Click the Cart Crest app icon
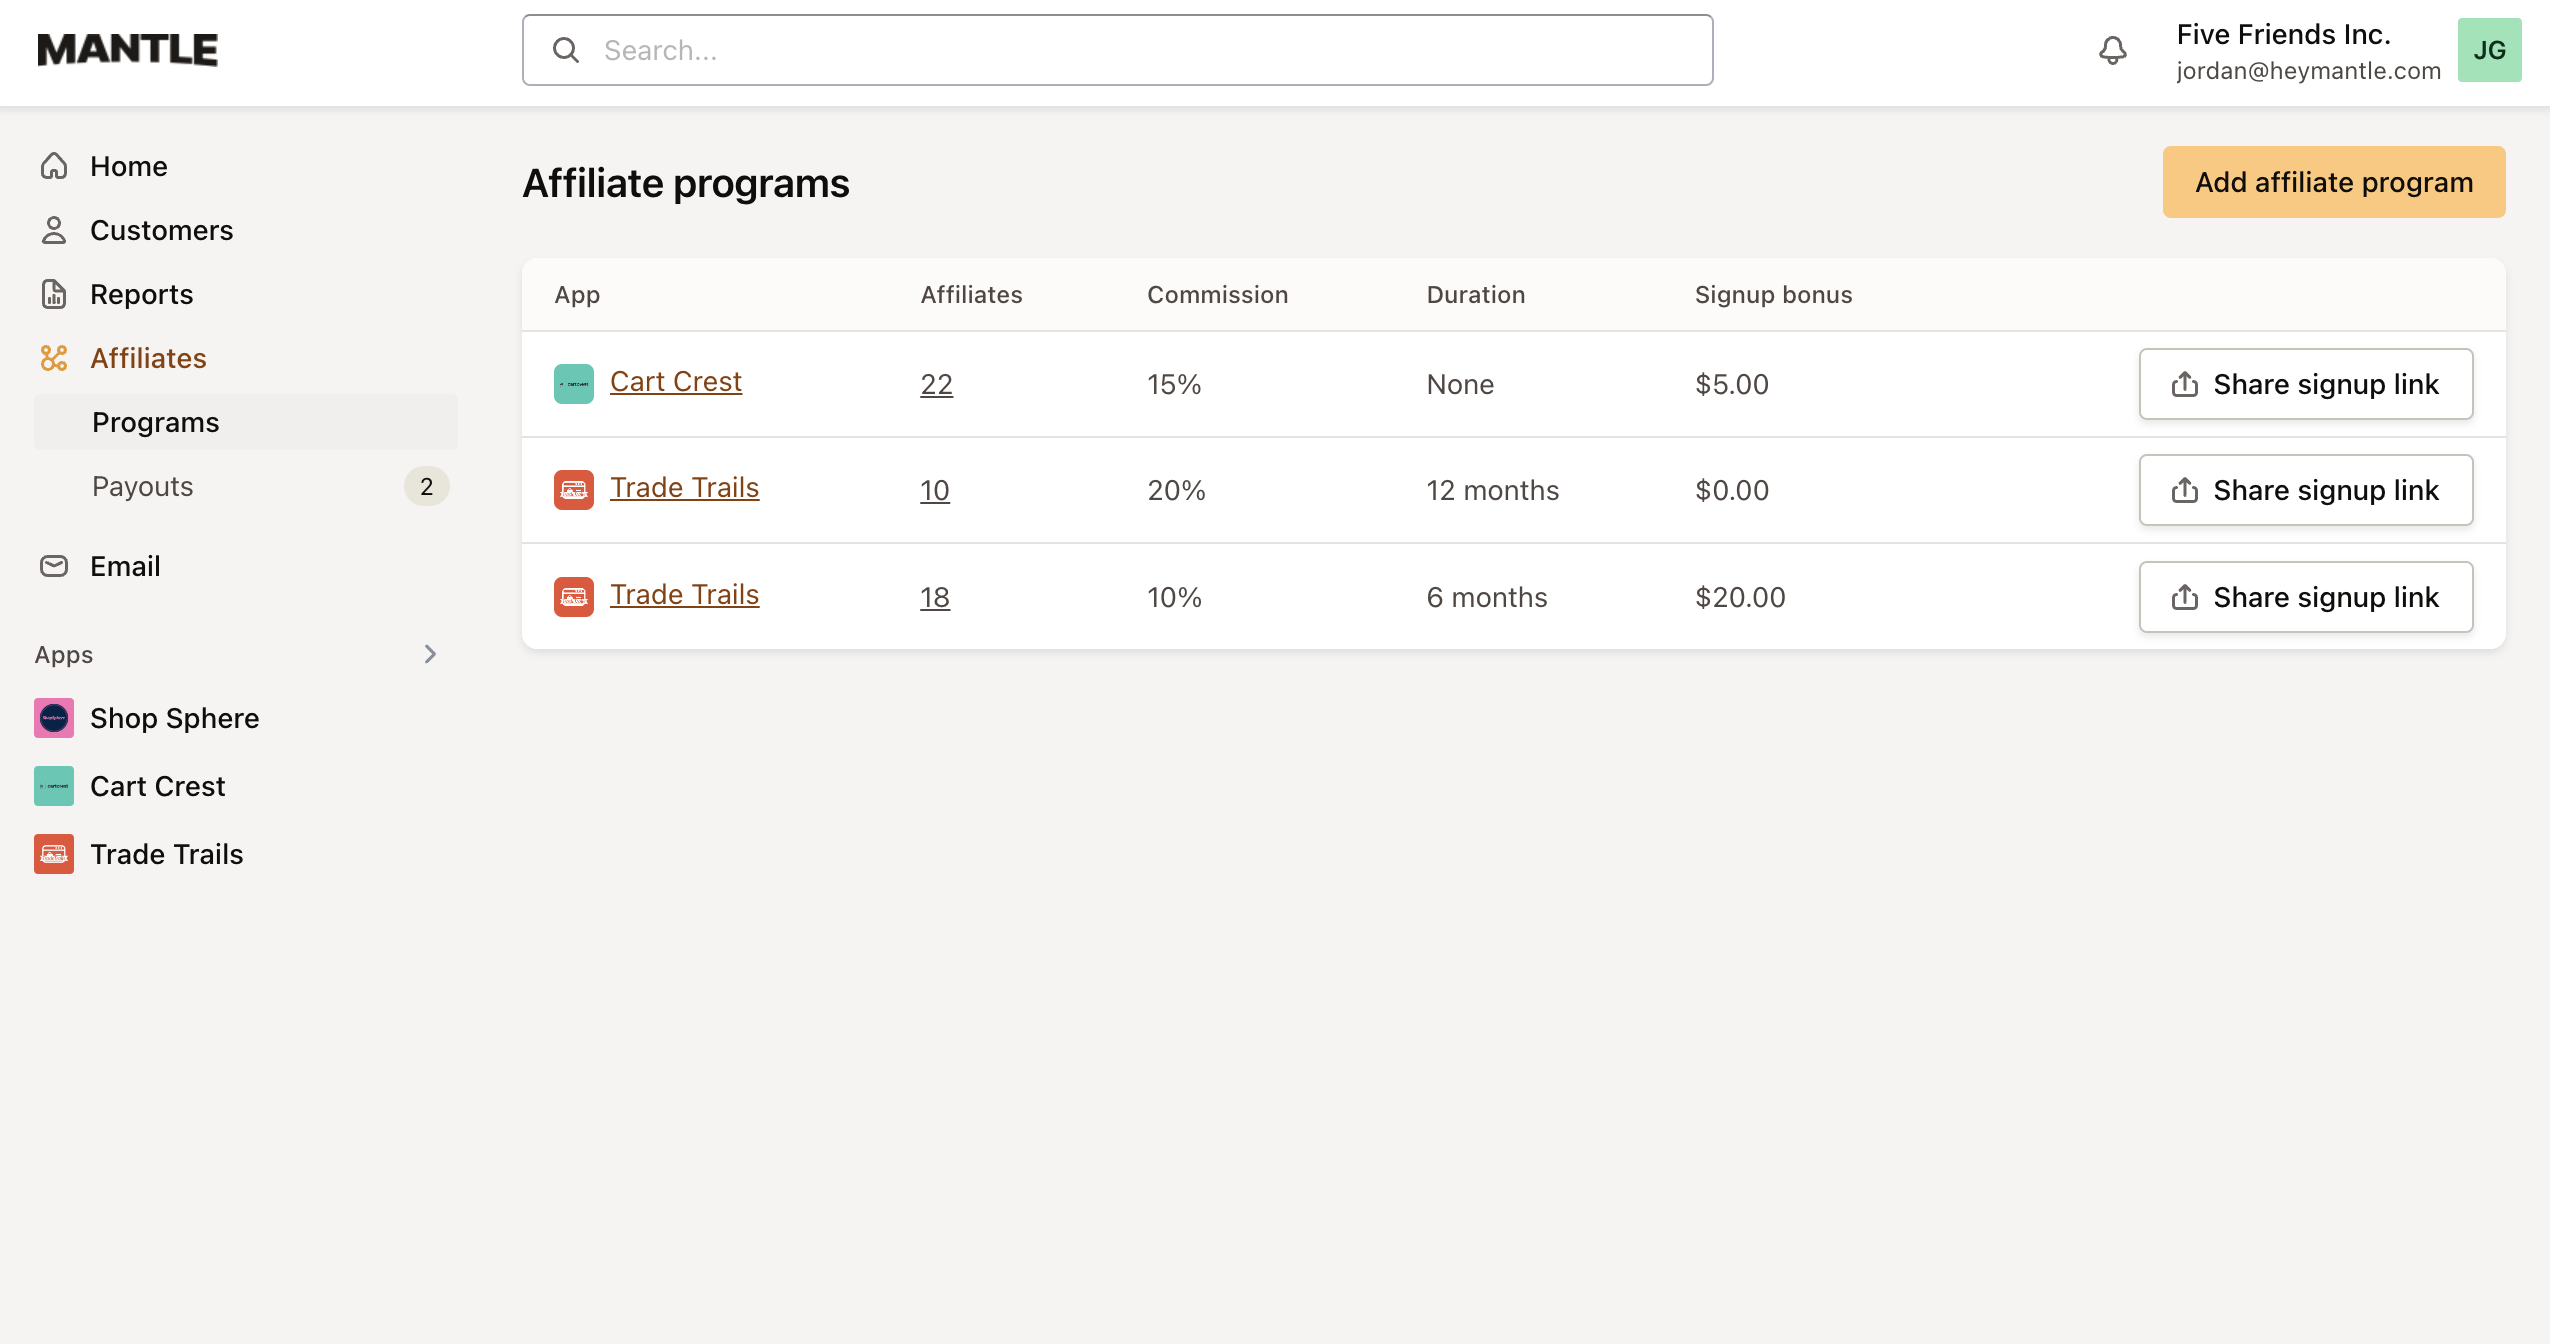2550x1344 pixels. coord(54,786)
